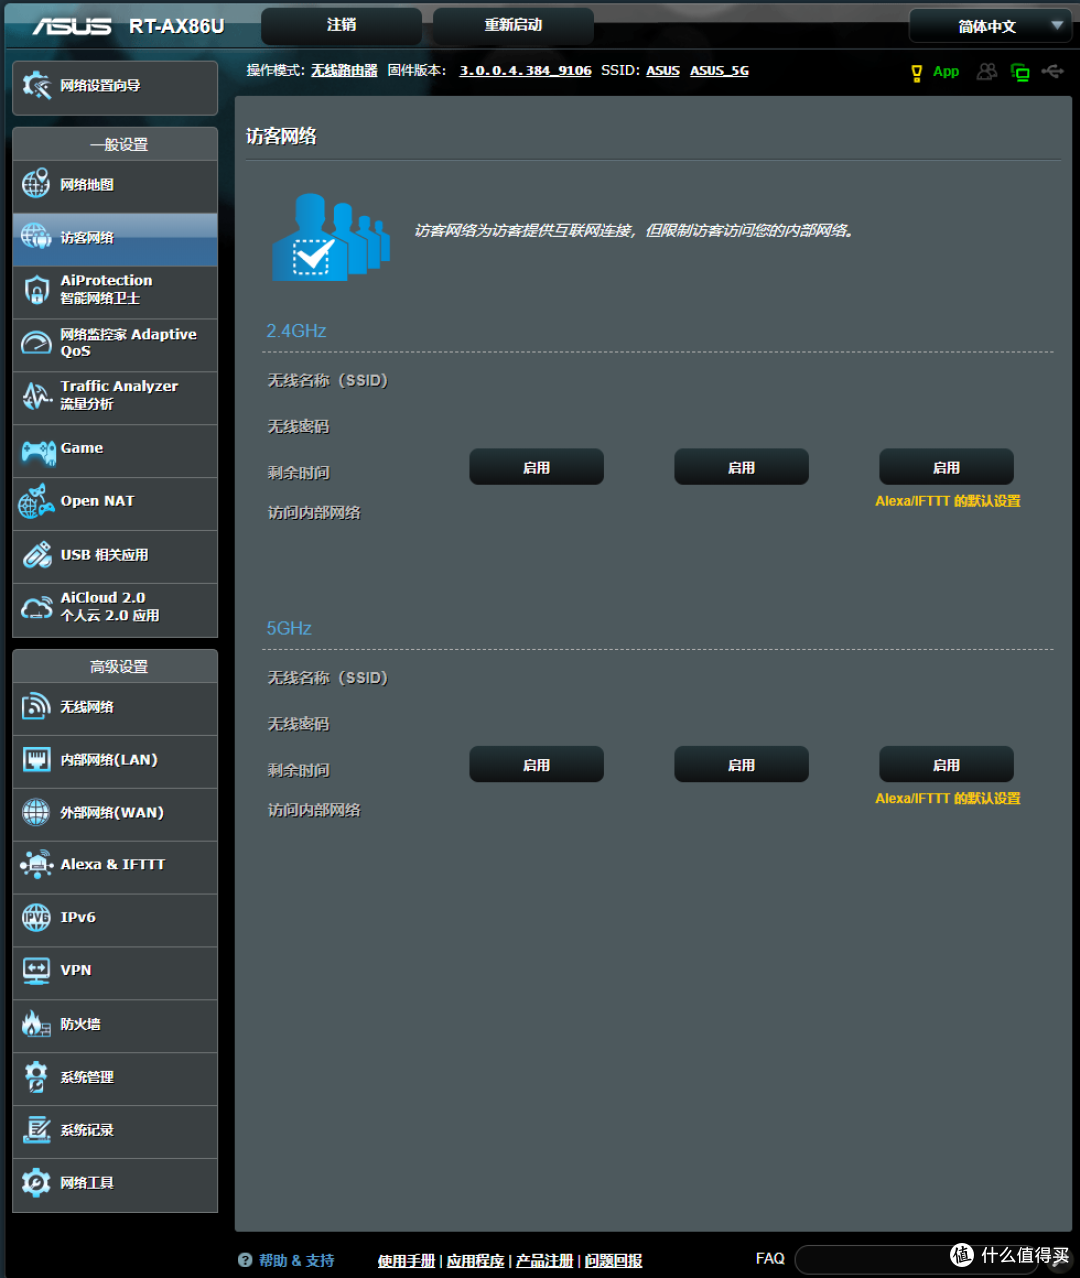
Task: Open AiProtection shield icon
Action: 37,290
